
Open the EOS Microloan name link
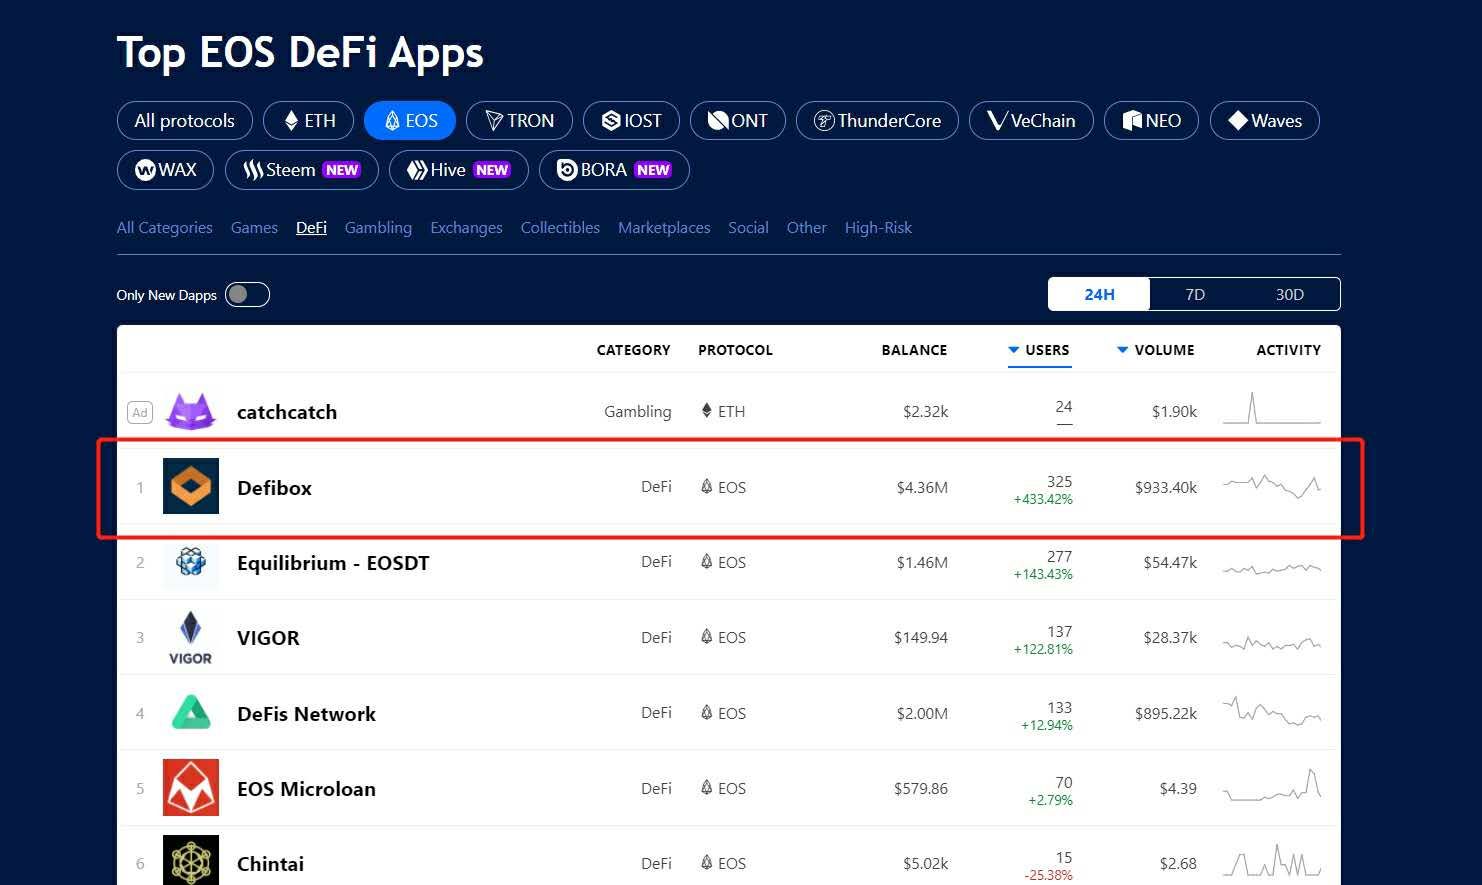pyautogui.click(x=306, y=788)
